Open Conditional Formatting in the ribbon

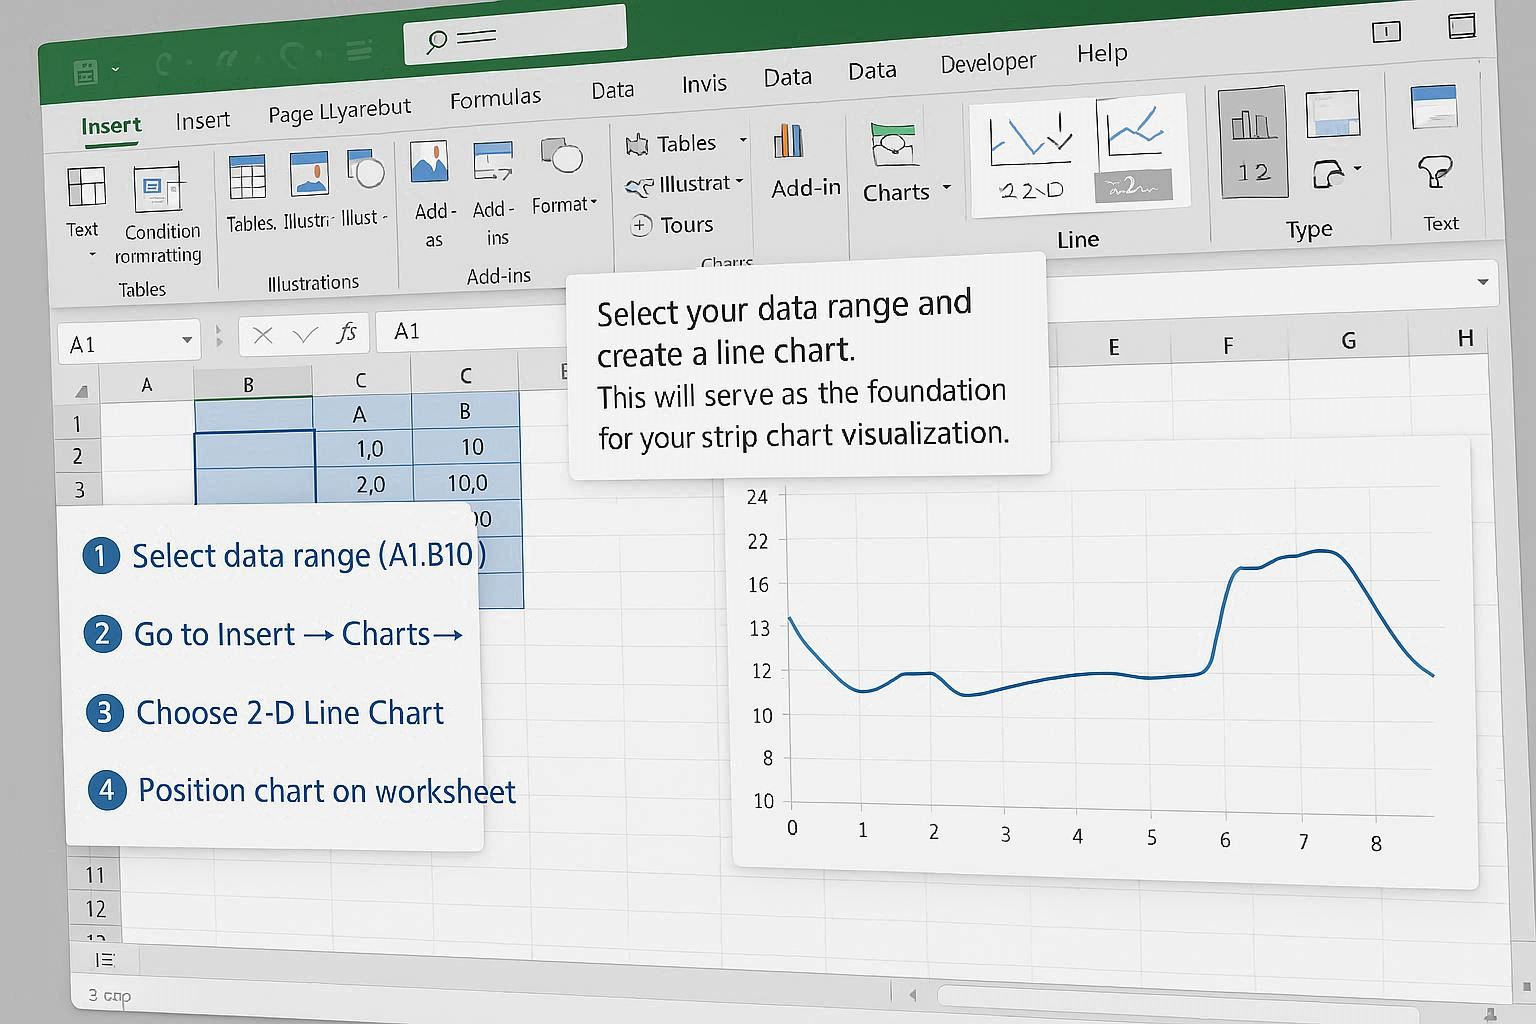pos(157,190)
